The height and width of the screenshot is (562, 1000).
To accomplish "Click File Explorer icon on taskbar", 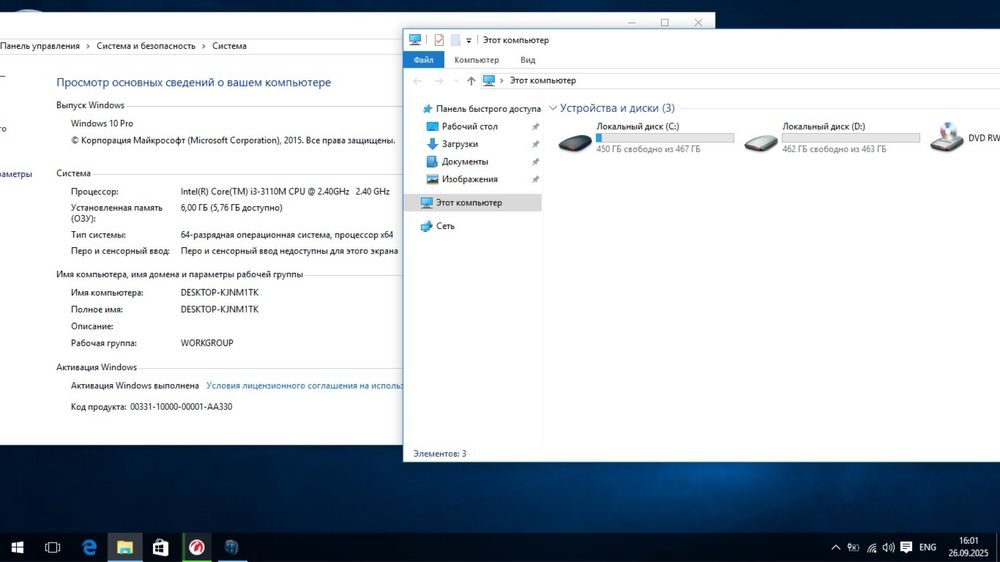I will coord(125,547).
